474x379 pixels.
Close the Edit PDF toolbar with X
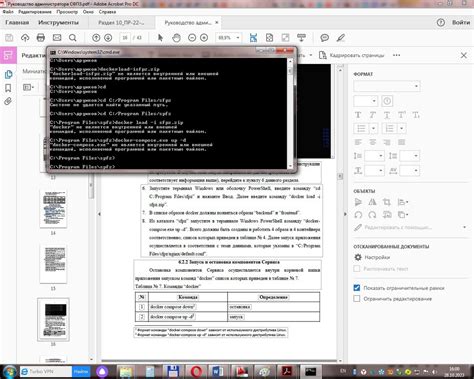tap(464, 55)
